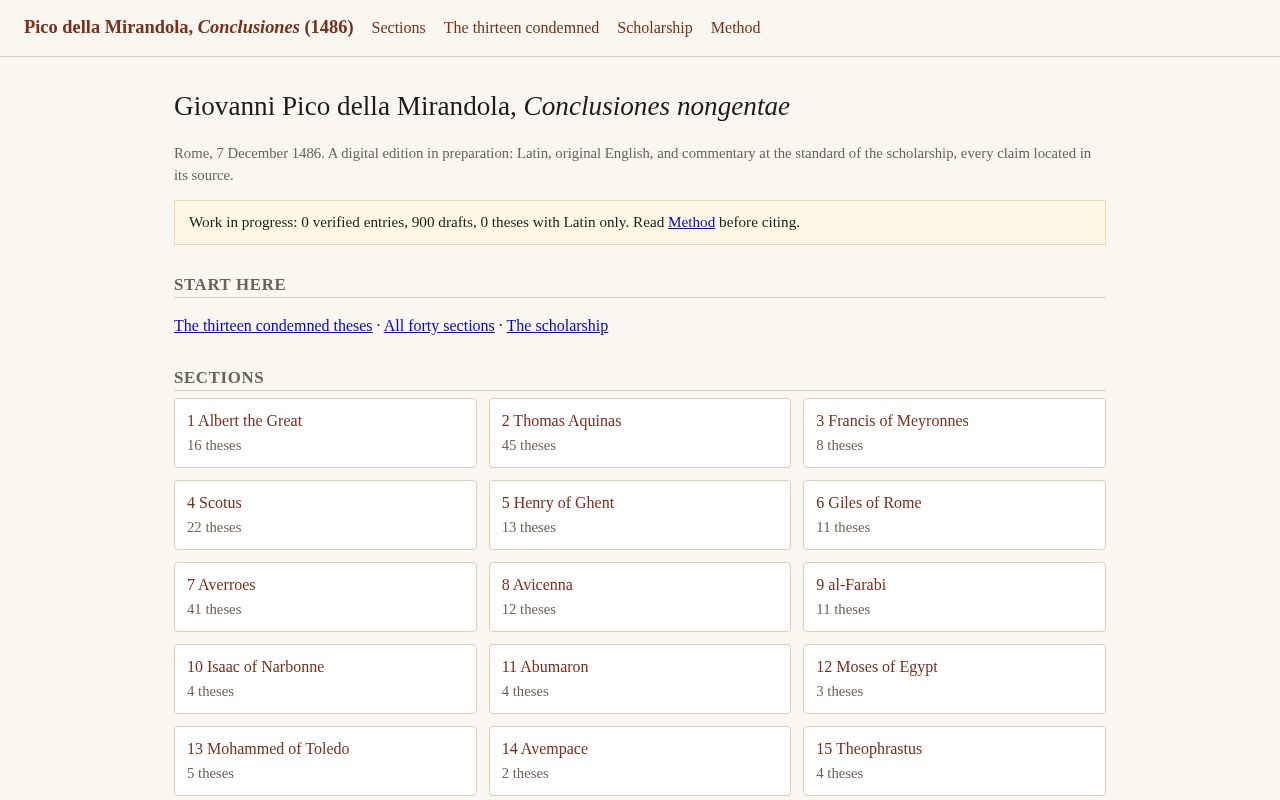
Task: Click the '45 theses' count under Thomas Aquinas
Action: (529, 445)
